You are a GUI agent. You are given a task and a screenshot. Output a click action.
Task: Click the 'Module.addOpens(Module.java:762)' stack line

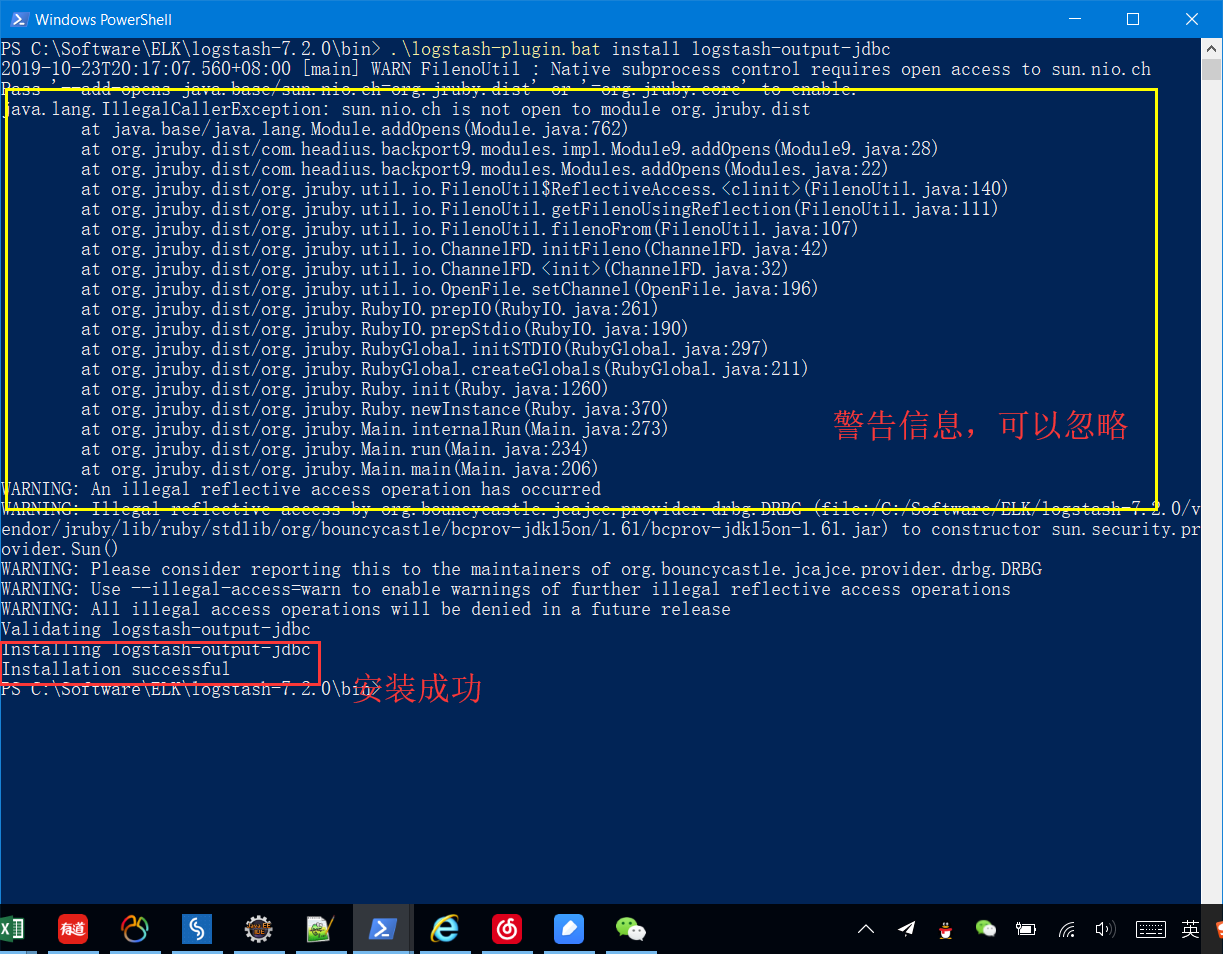tap(355, 129)
